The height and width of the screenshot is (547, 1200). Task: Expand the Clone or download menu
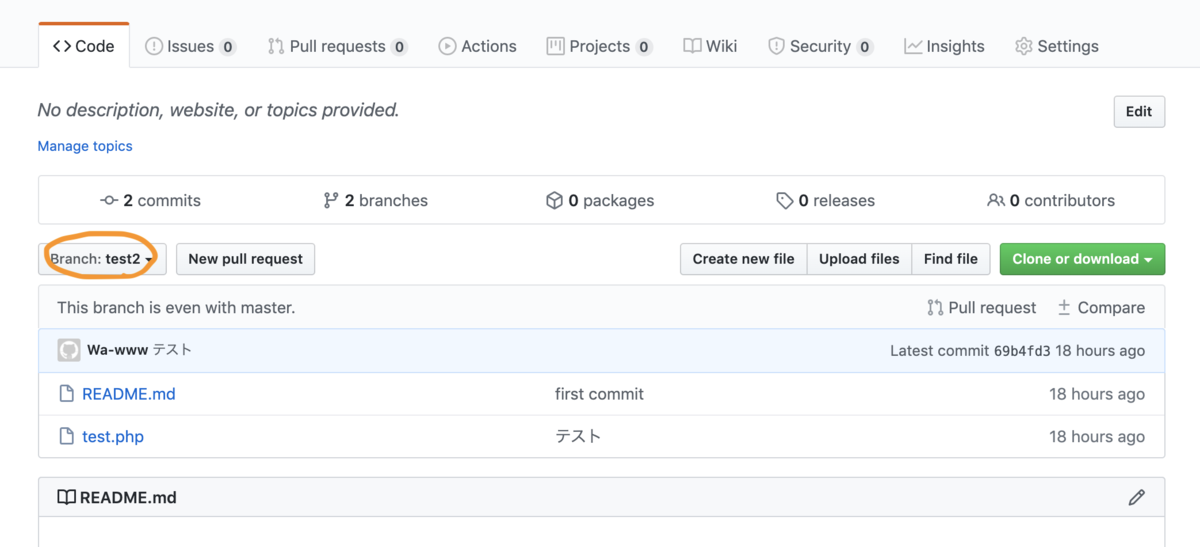tap(1082, 259)
